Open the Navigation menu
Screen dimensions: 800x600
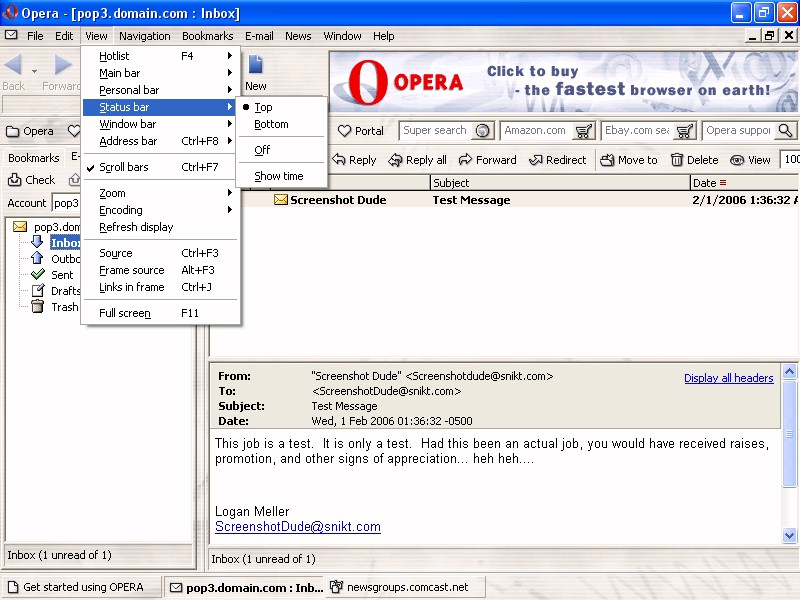(x=145, y=36)
